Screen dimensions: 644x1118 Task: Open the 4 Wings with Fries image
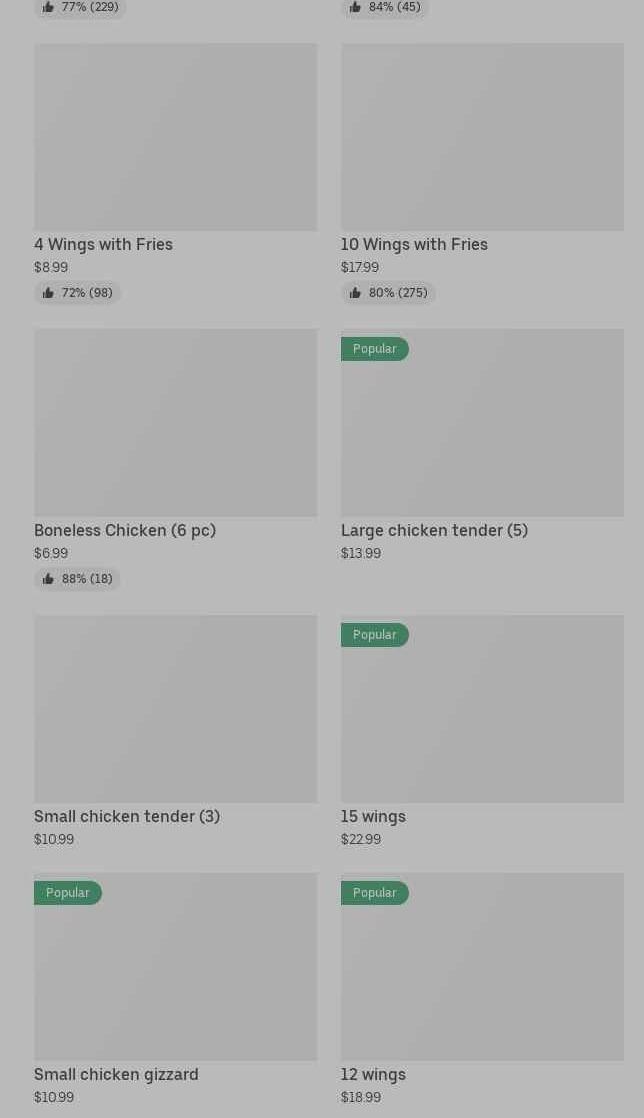point(175,137)
